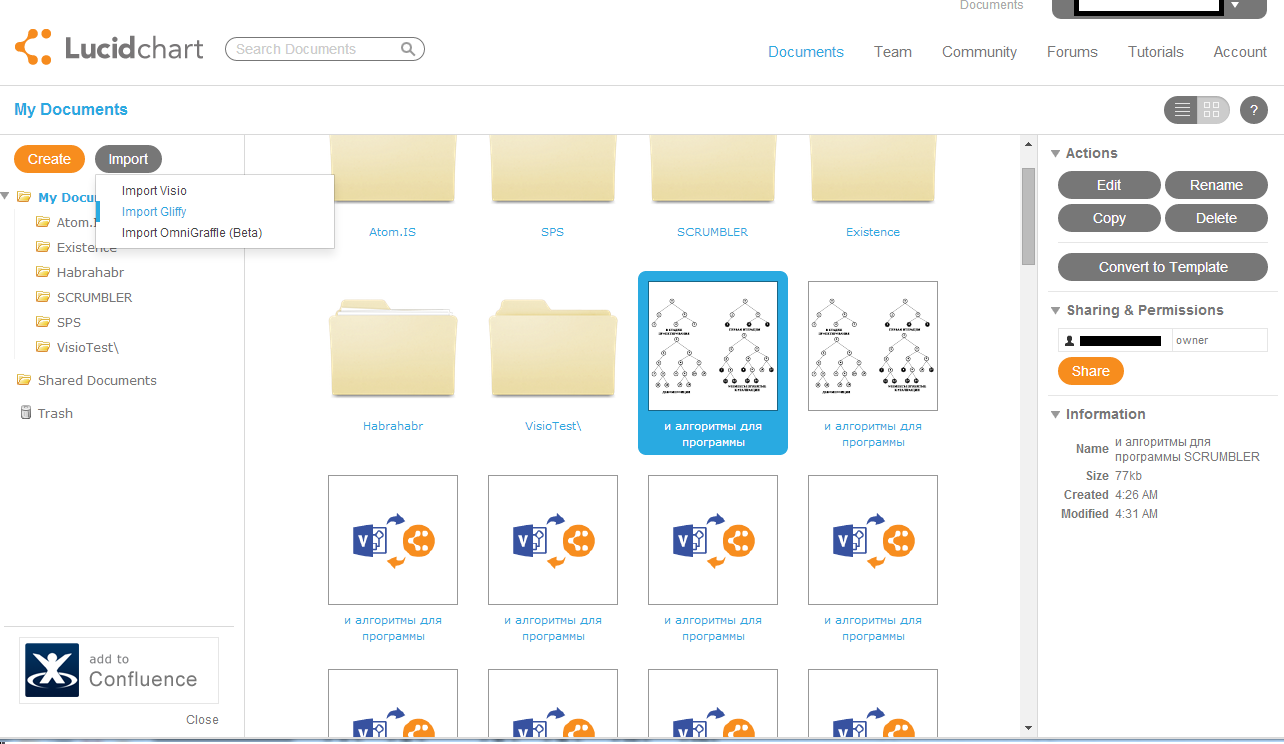Open the top Documents link
Viewport: 1284px width, 744px height.
[x=991, y=5]
